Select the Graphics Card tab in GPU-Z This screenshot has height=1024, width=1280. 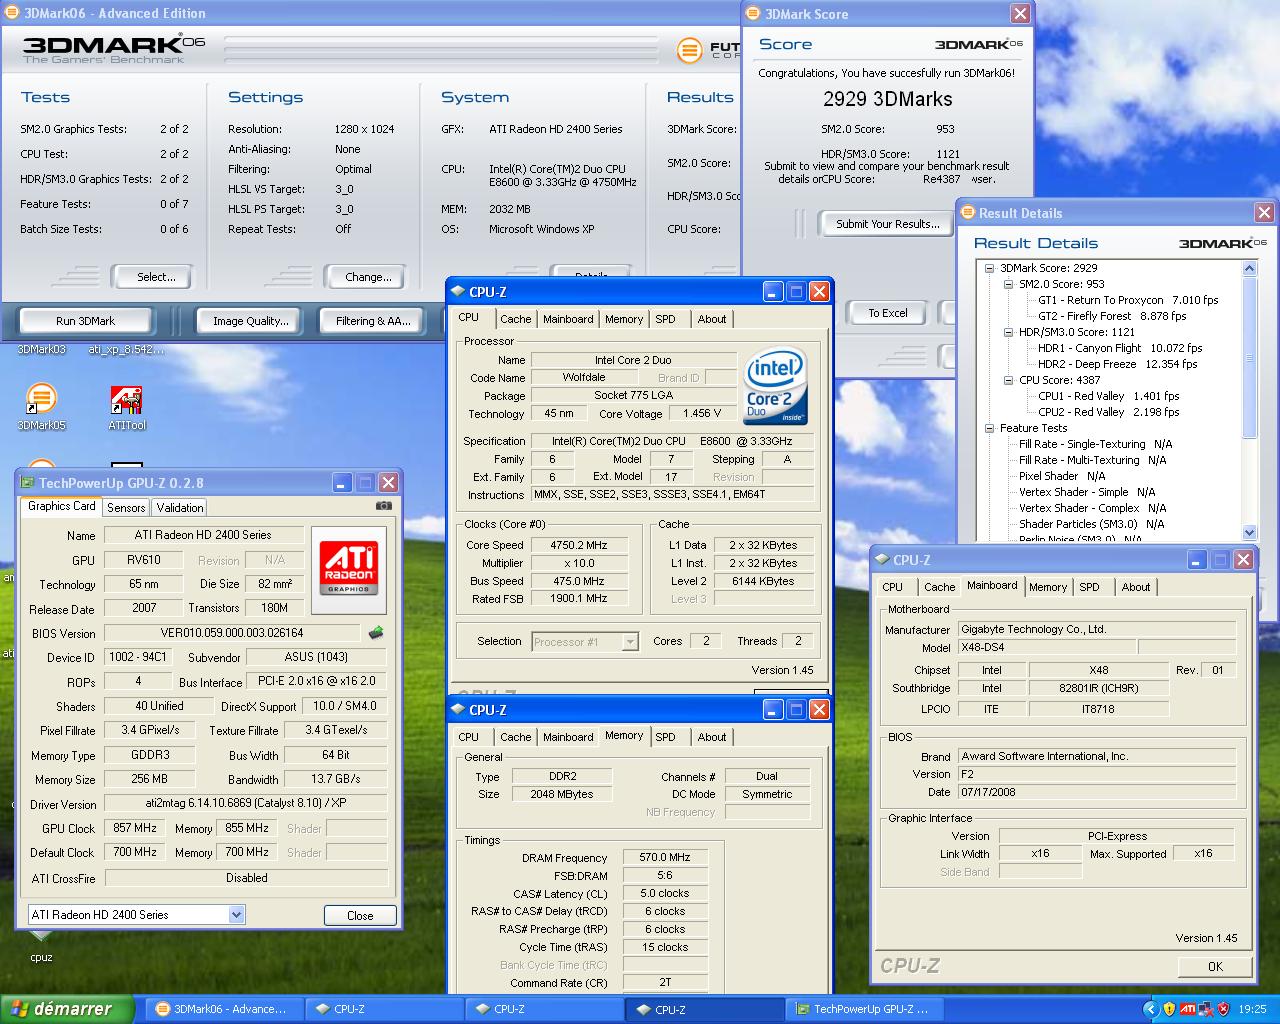(x=62, y=506)
